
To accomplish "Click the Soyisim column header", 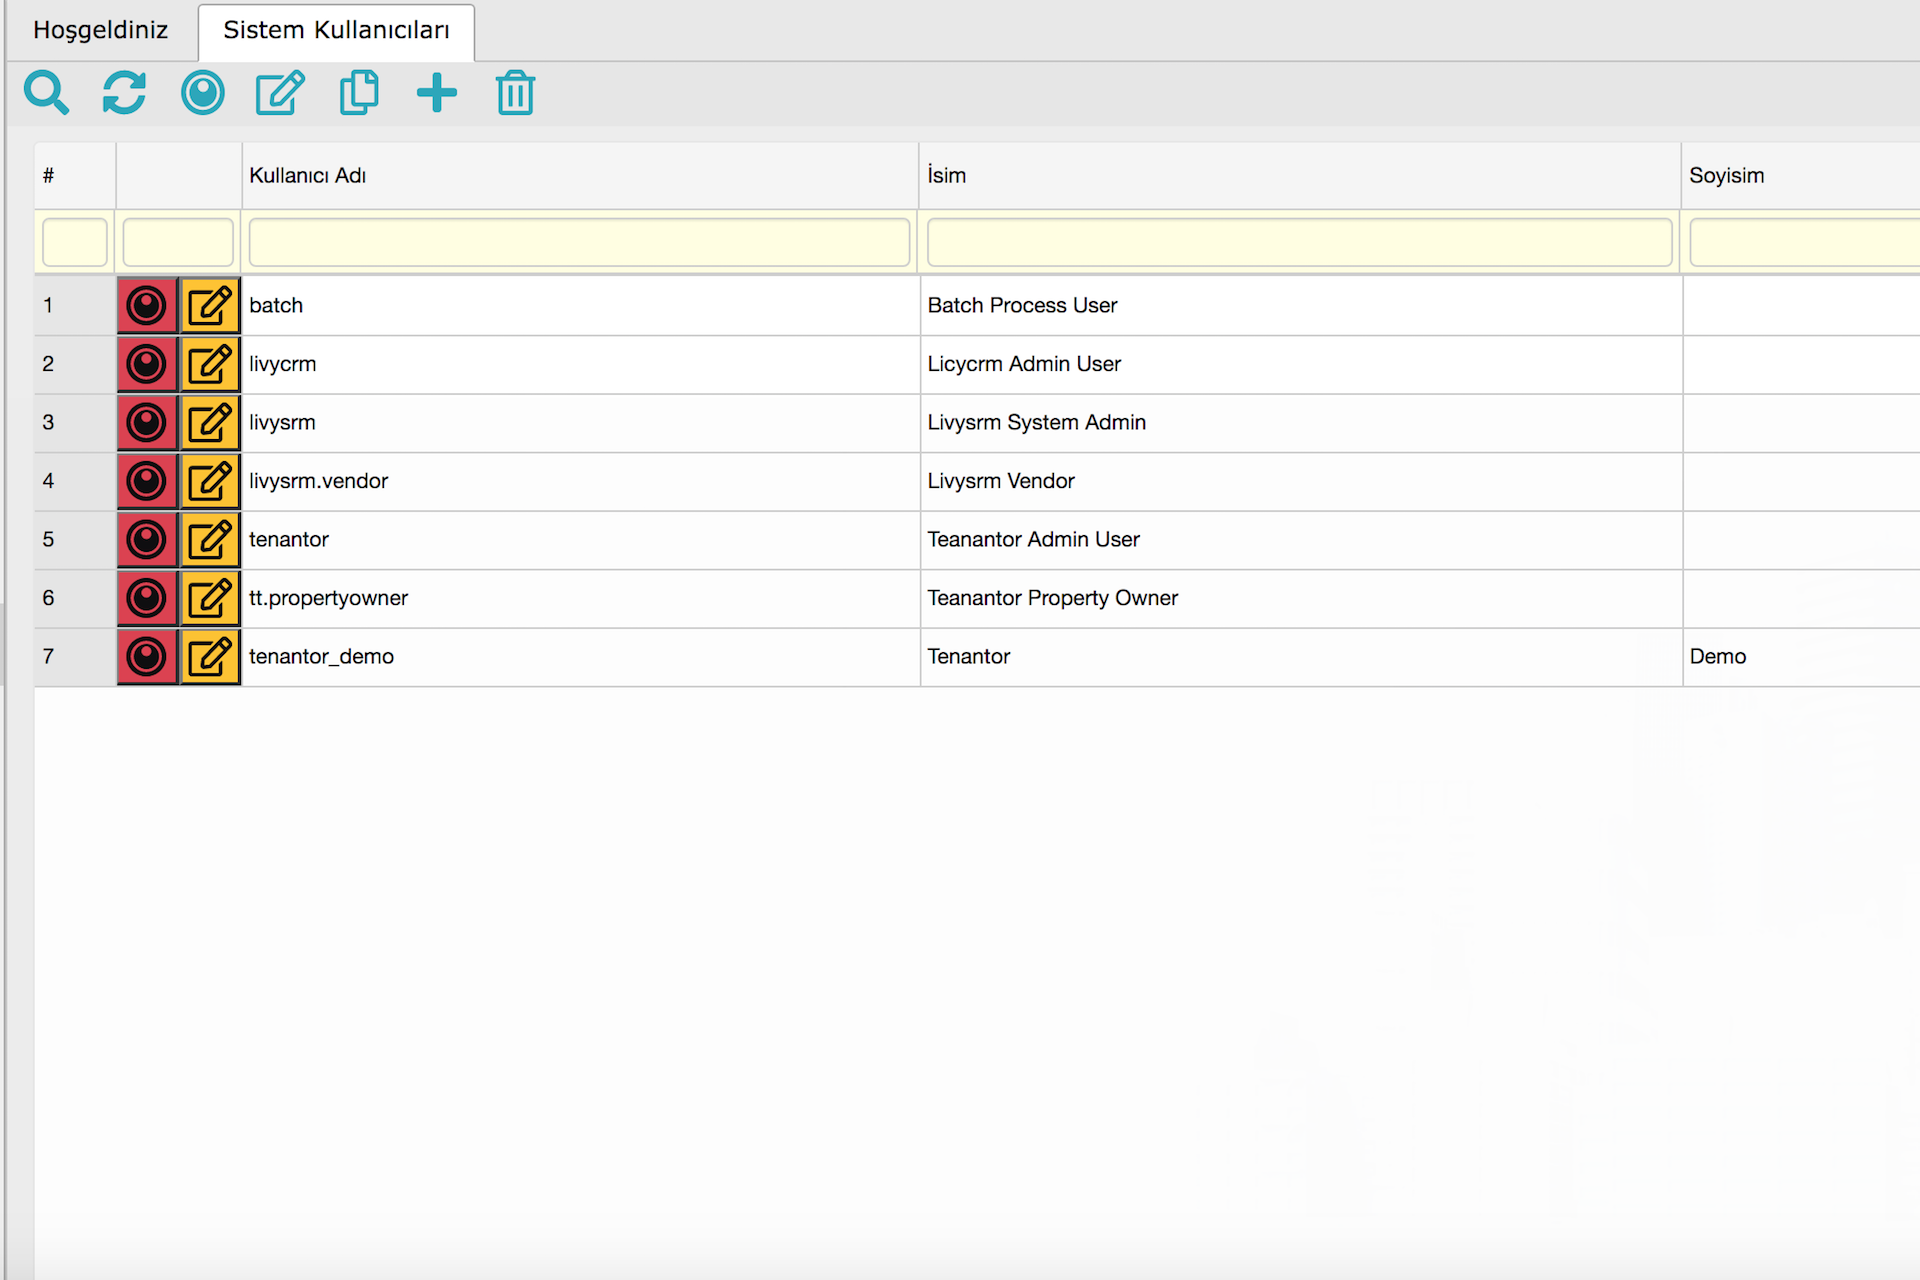I will (1726, 176).
